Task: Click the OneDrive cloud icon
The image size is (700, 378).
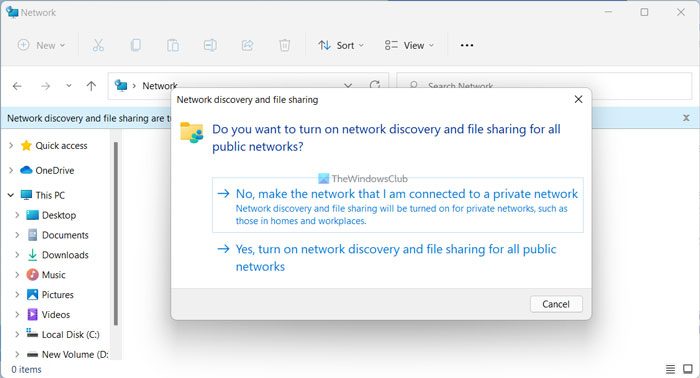Action: tap(26, 170)
